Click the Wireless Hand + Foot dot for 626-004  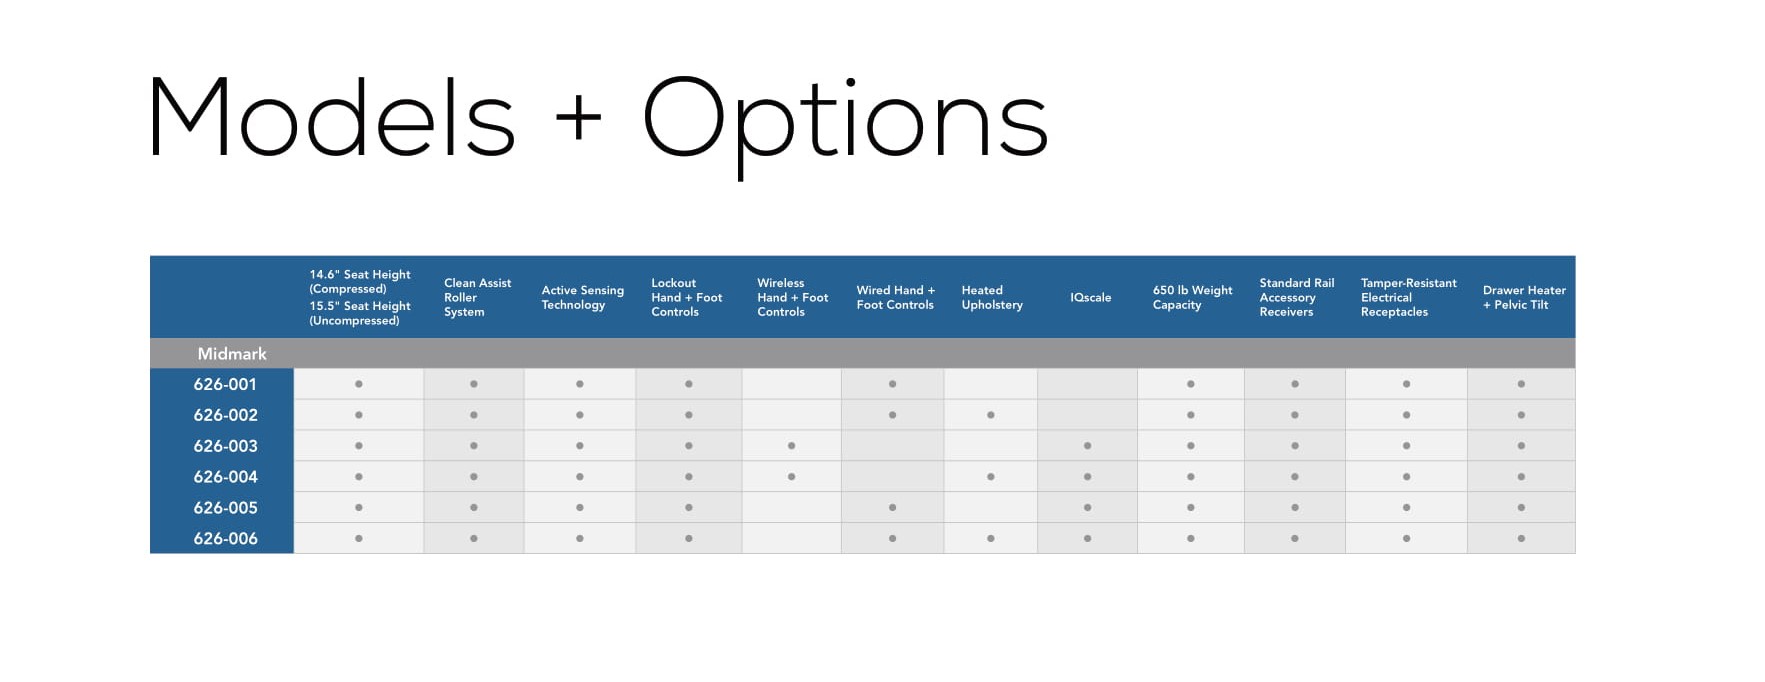pyautogui.click(x=791, y=477)
